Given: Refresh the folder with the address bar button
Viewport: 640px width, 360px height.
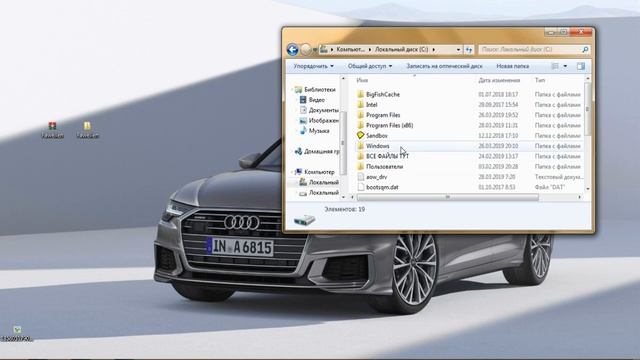Looking at the screenshot, I should [x=469, y=49].
